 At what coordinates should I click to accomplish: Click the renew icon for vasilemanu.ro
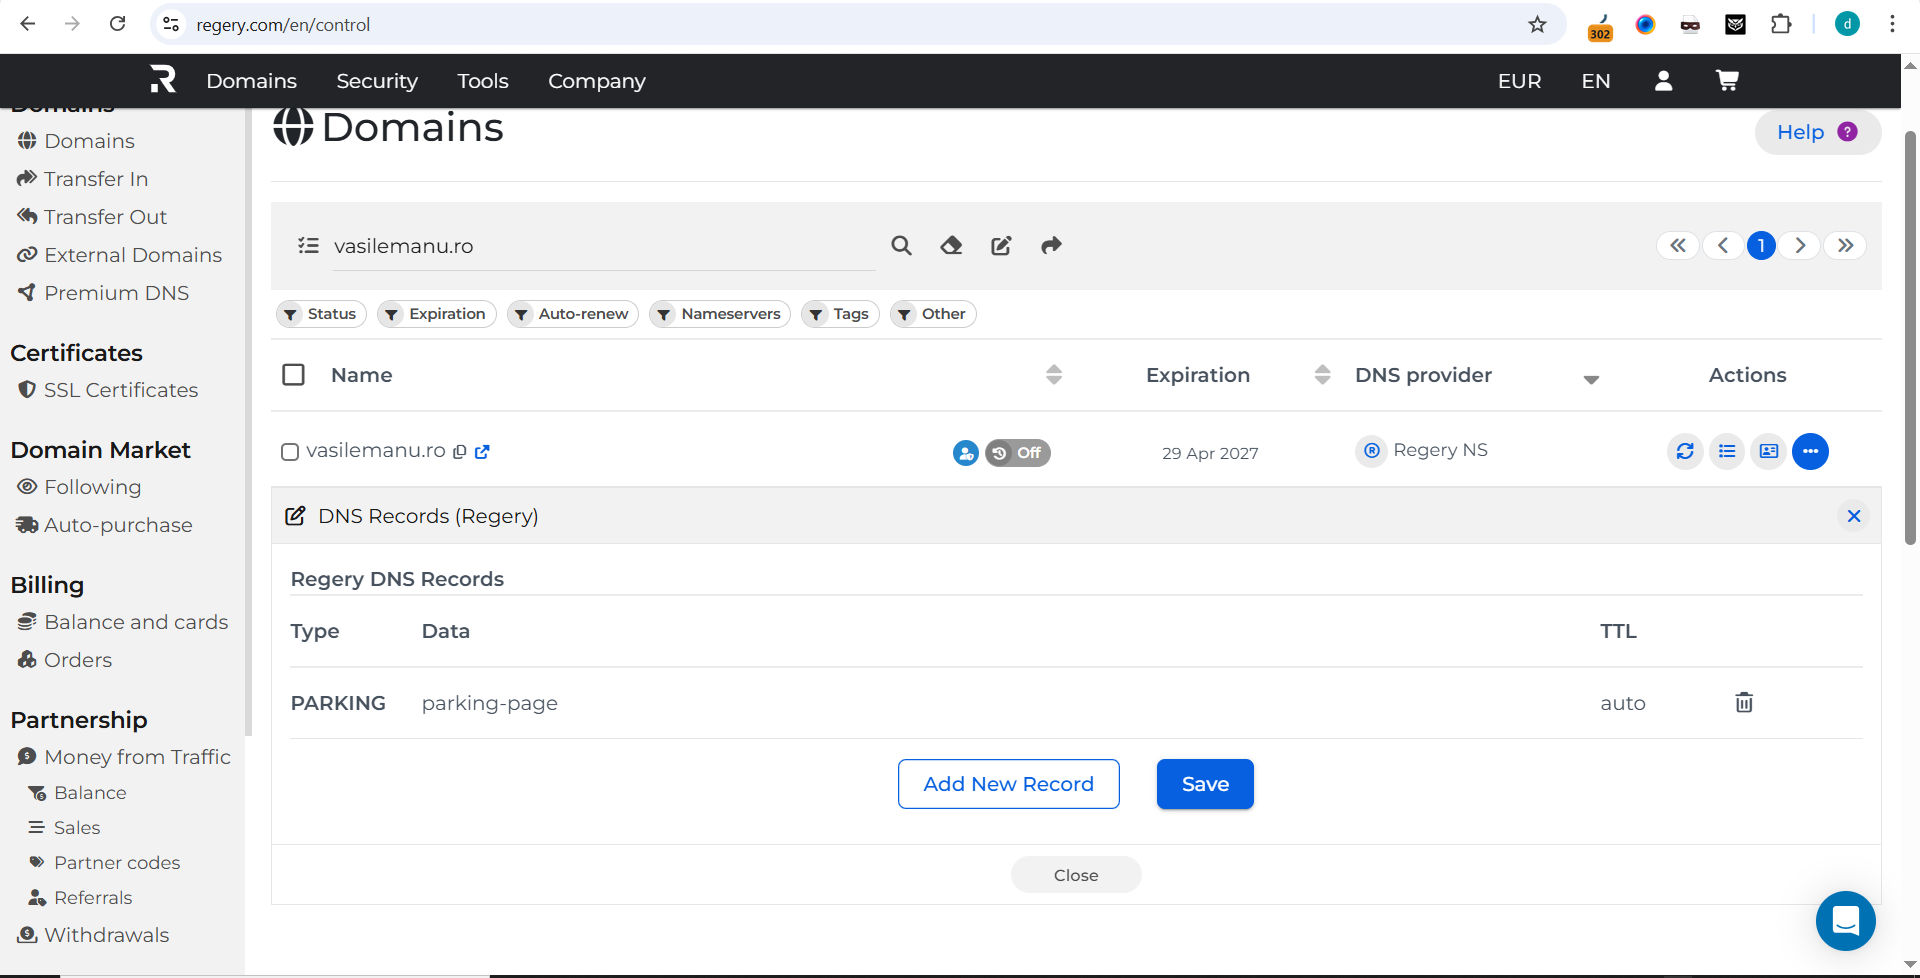pos(1685,451)
